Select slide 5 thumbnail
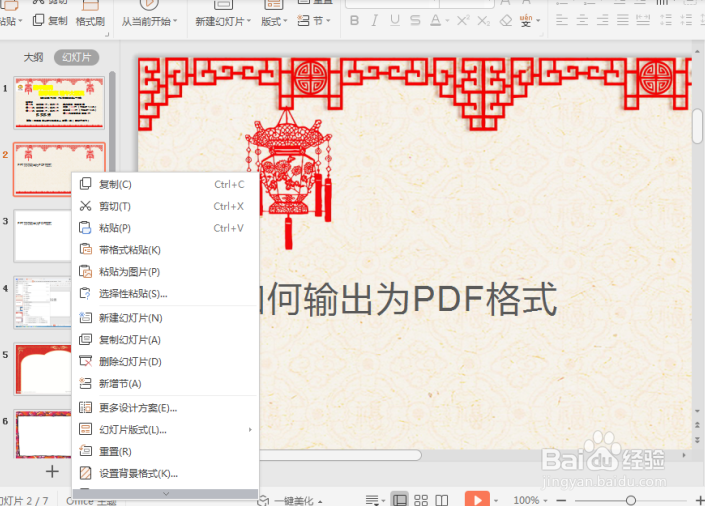This screenshot has width=705, height=506. [x=43, y=369]
